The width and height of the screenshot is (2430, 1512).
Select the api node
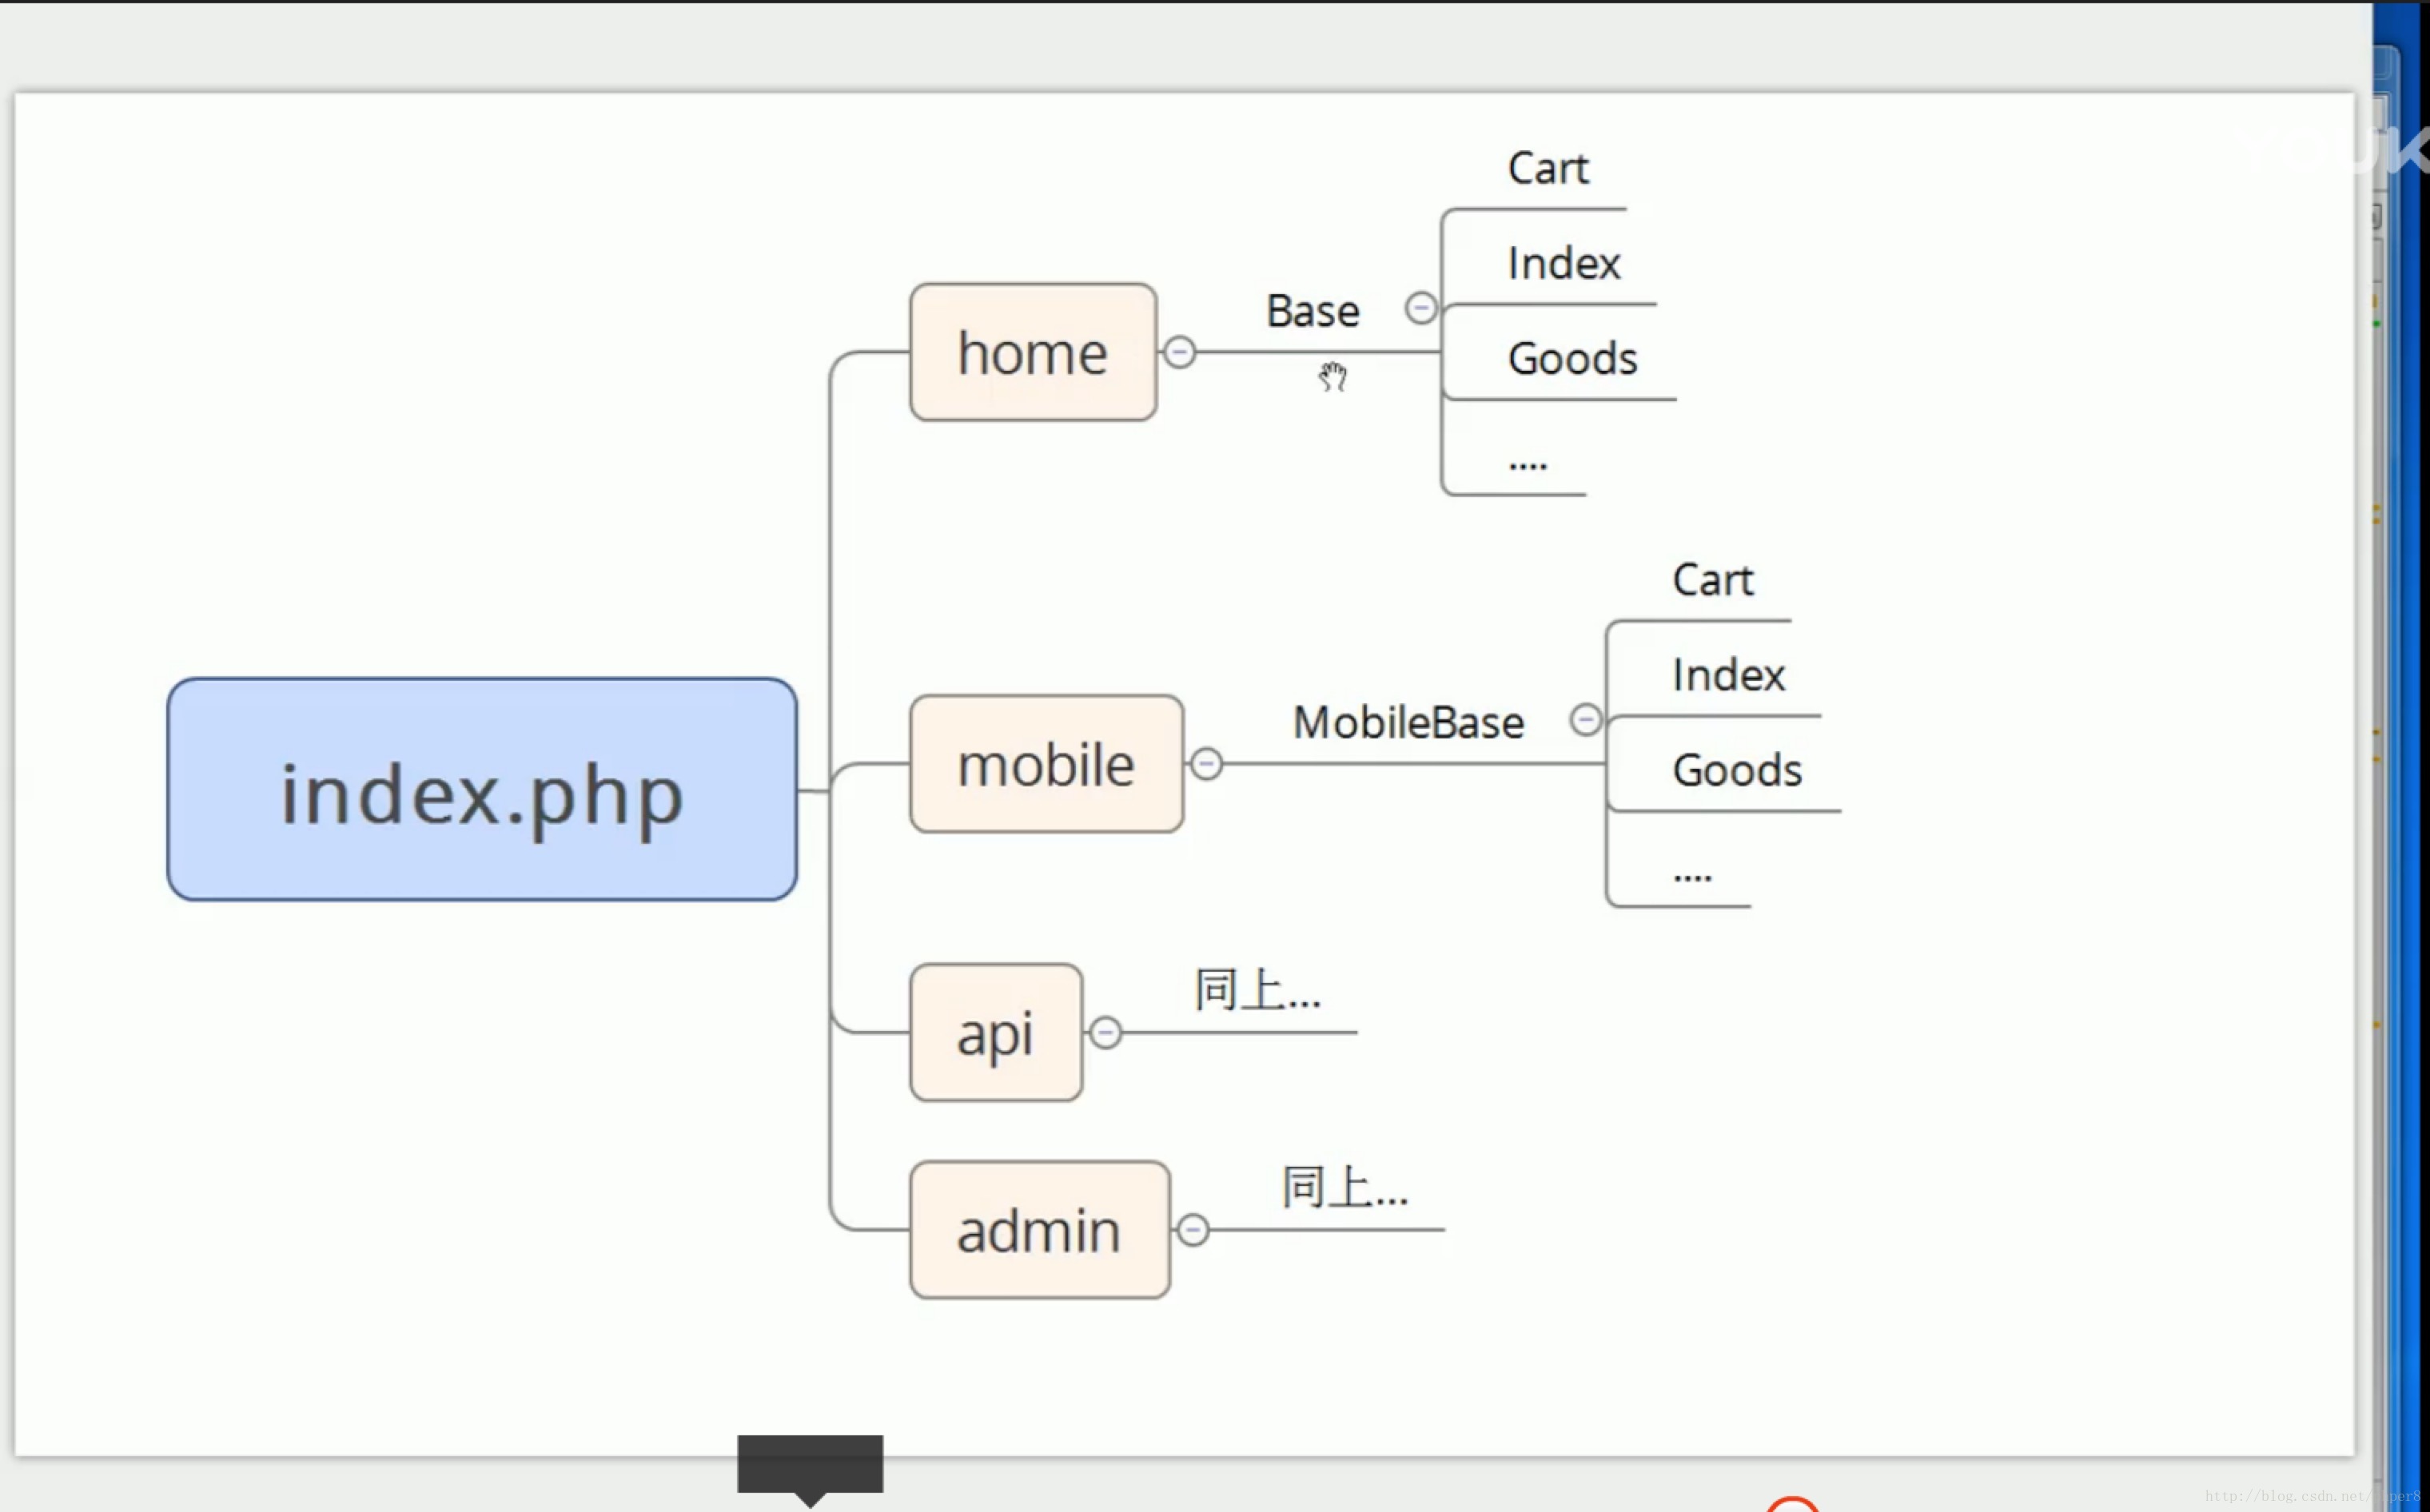[996, 1032]
